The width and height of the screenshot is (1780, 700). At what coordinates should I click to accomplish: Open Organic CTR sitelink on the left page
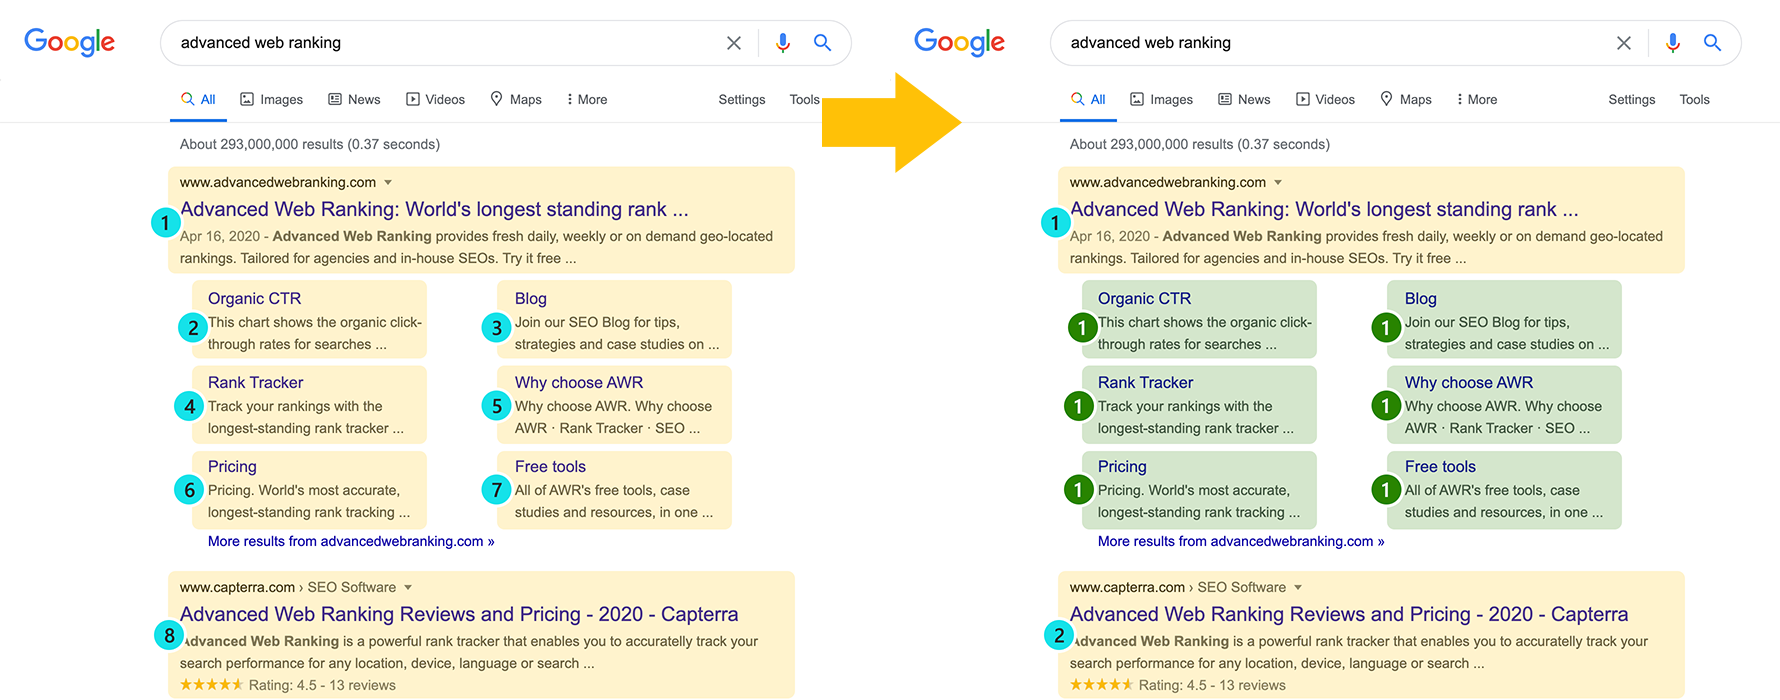click(x=254, y=298)
